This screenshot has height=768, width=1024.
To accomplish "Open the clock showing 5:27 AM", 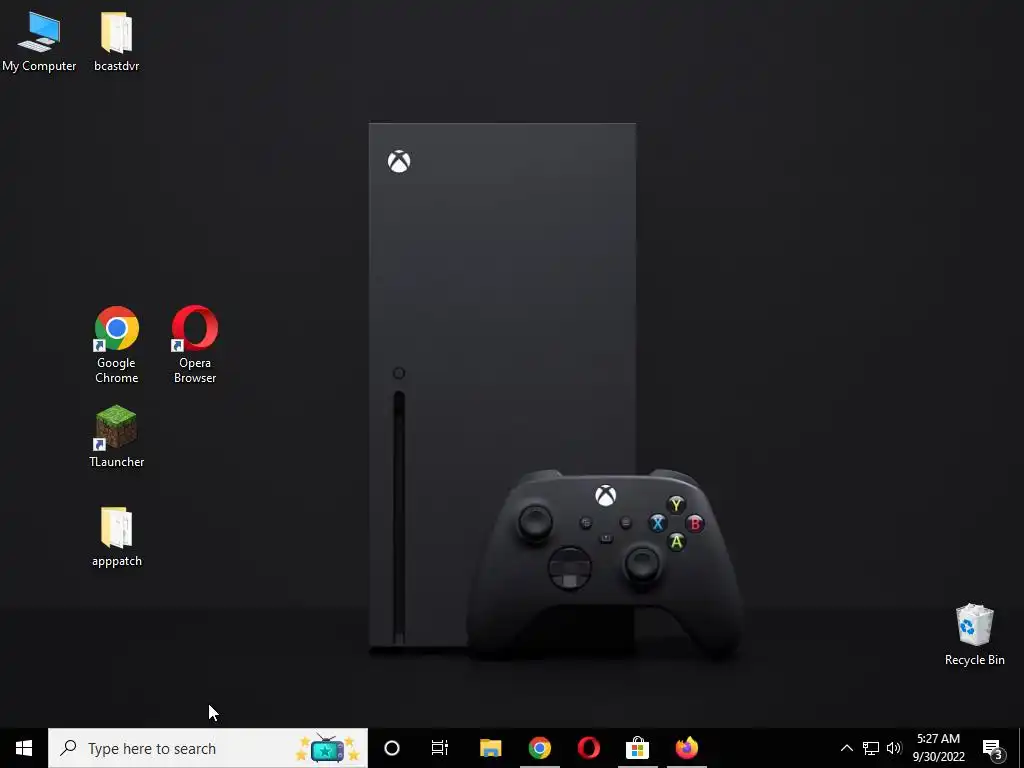I will (x=938, y=748).
